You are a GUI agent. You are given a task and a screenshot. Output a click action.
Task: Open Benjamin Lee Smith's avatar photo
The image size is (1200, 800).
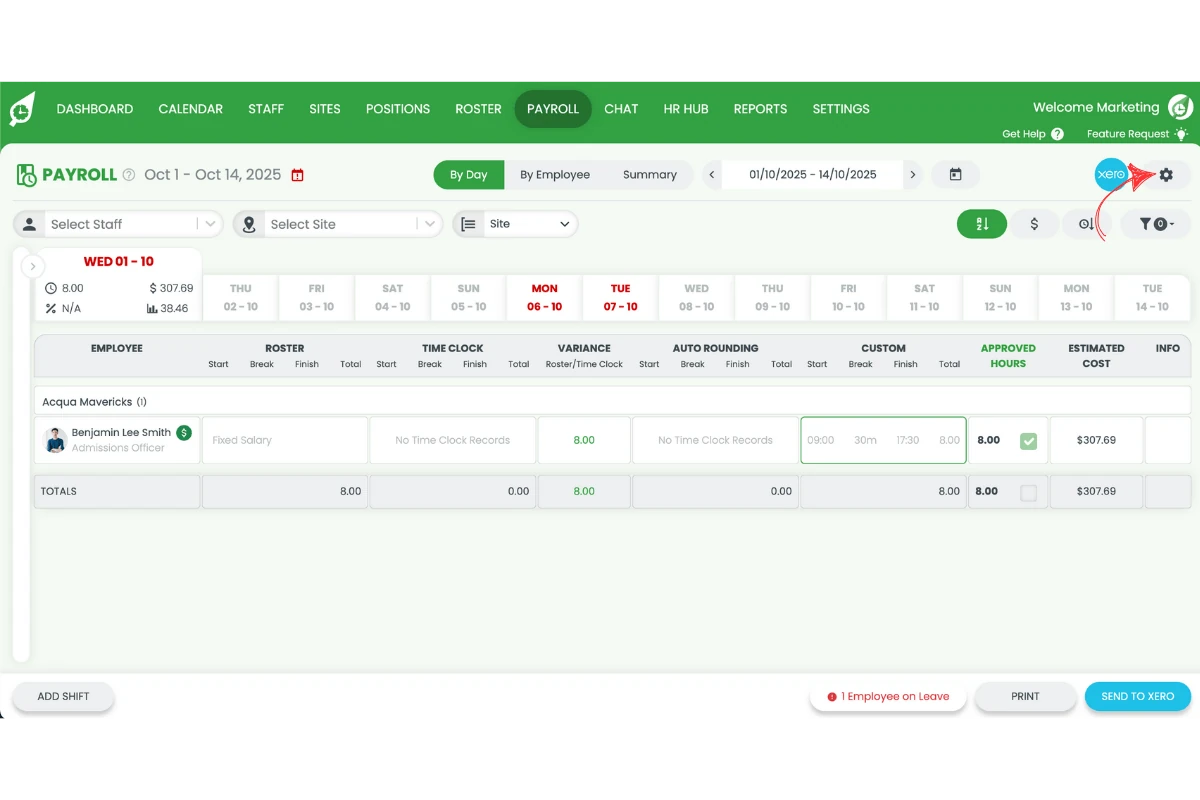(55, 440)
